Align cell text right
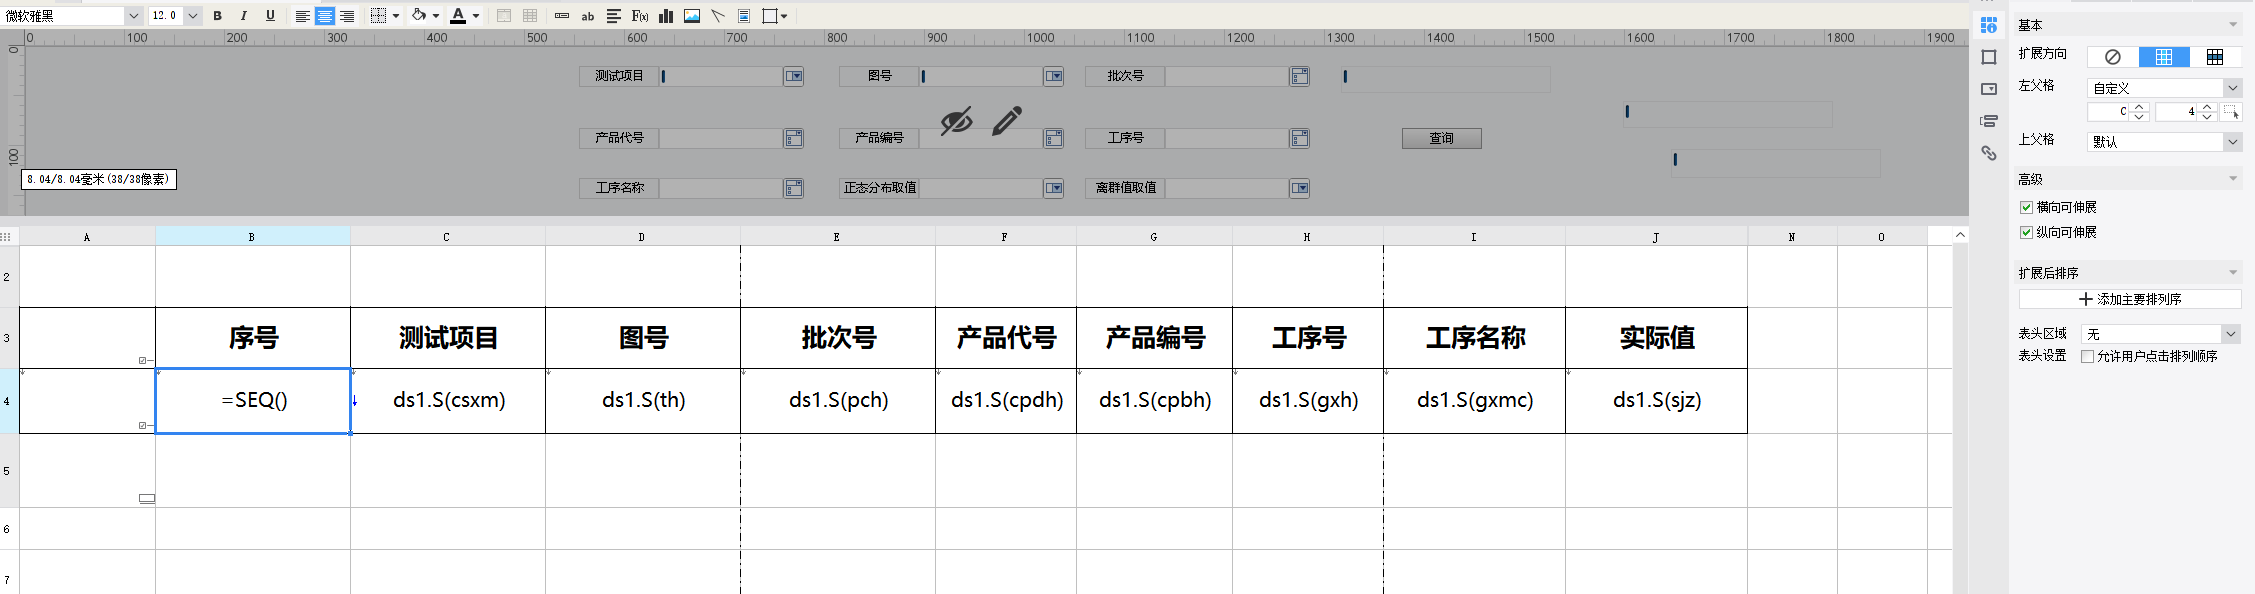The width and height of the screenshot is (2255, 594). coord(347,16)
